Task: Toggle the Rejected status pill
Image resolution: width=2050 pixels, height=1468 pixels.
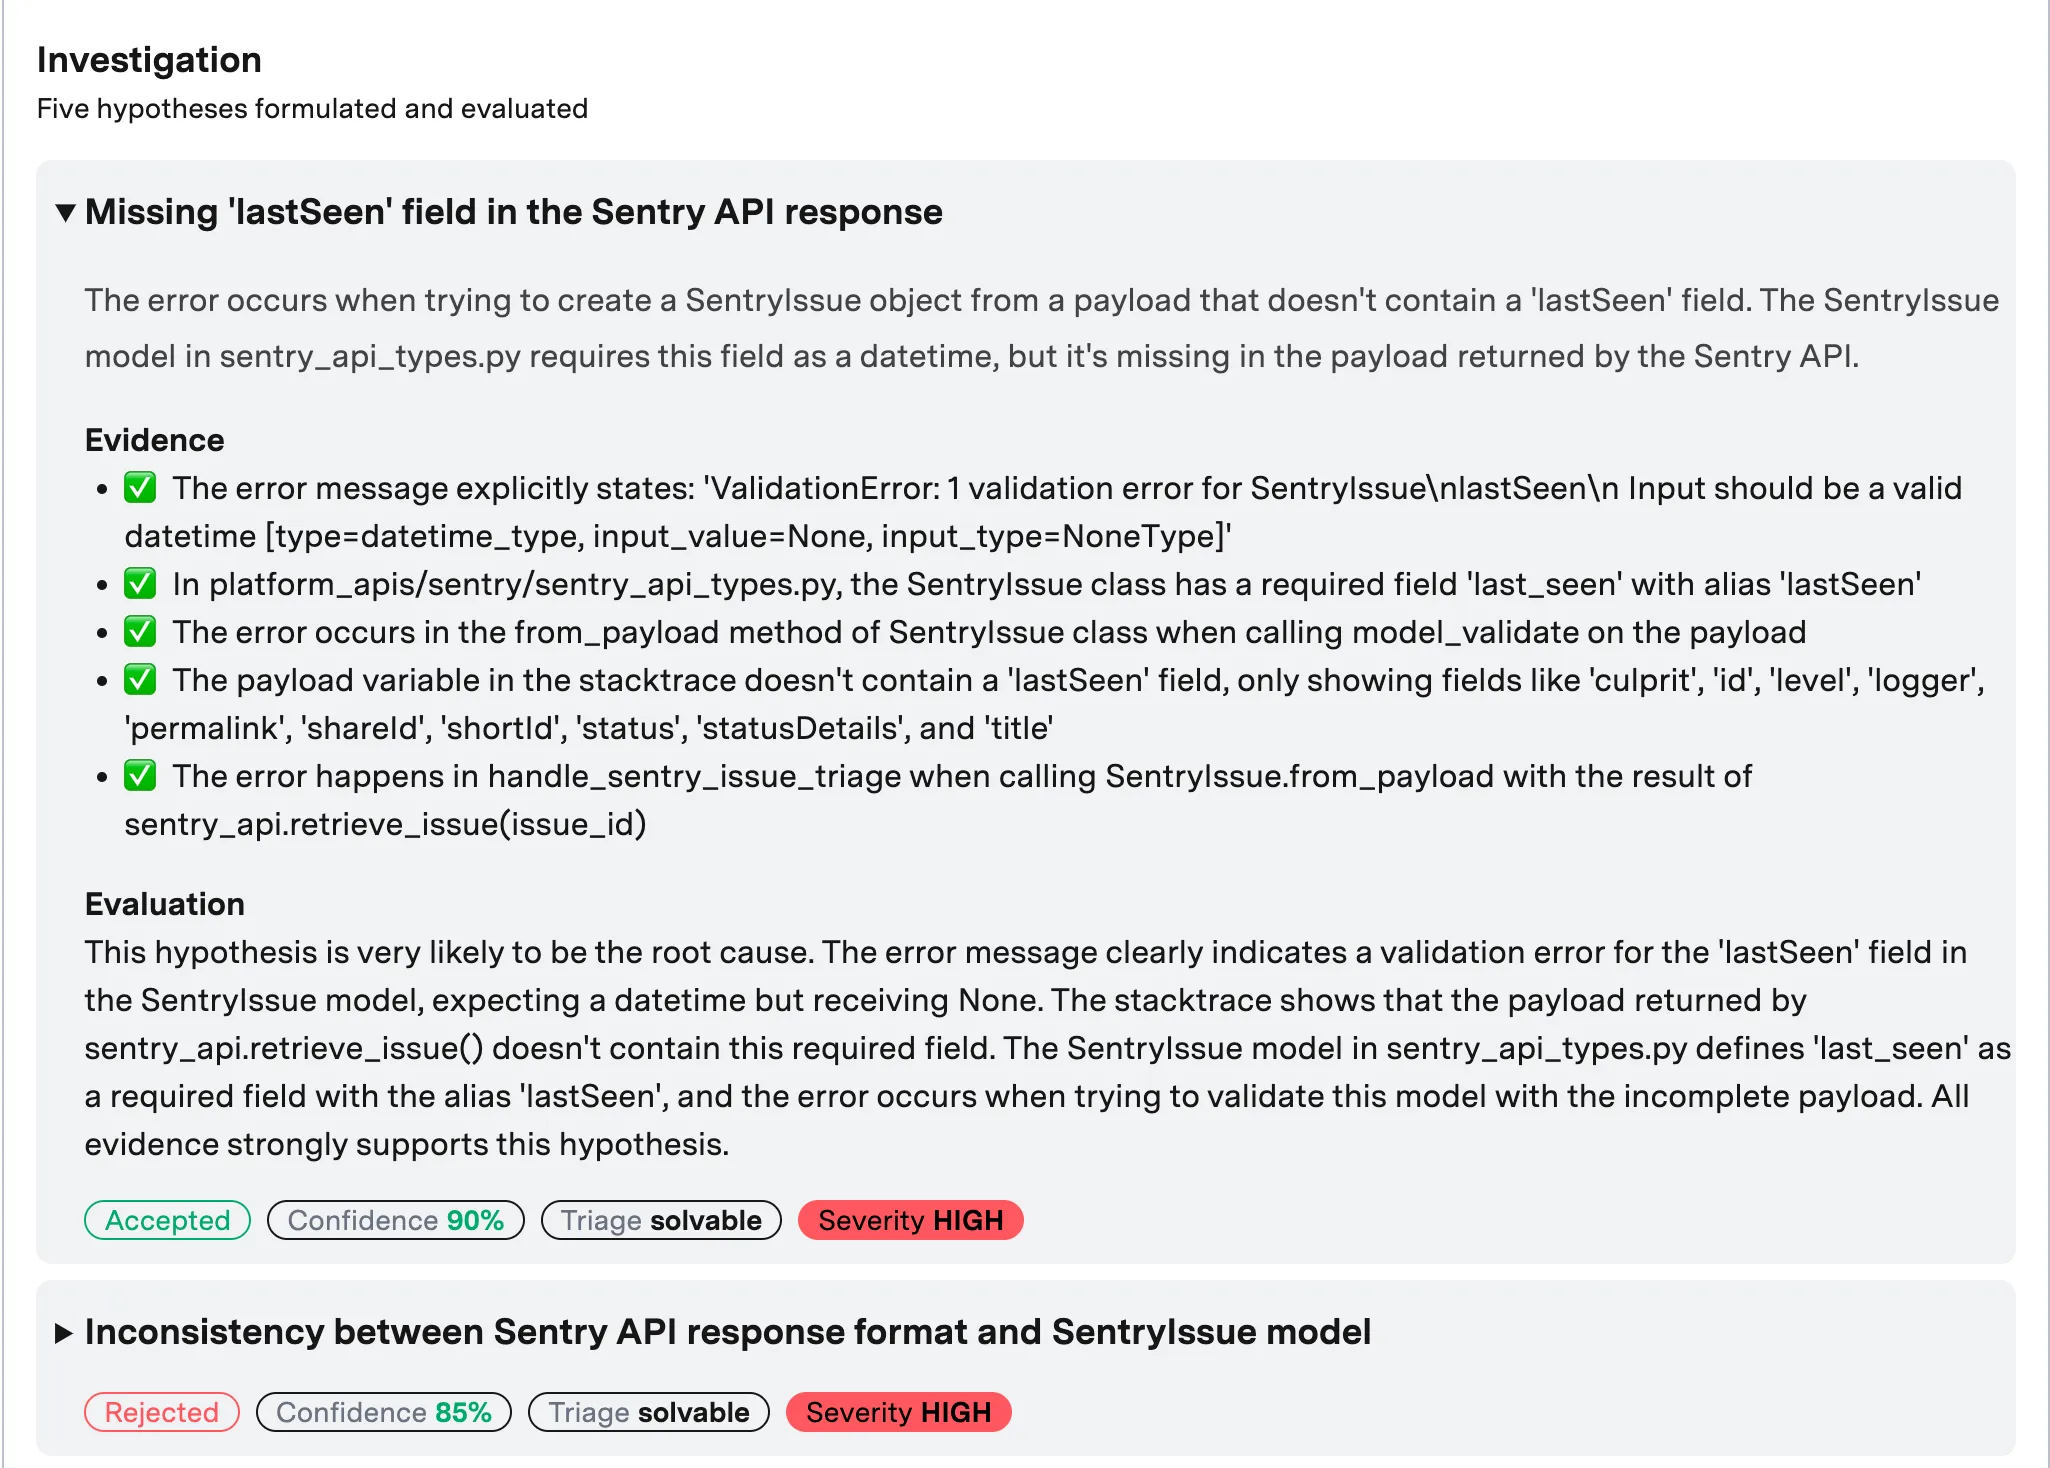Action: coord(161,1412)
